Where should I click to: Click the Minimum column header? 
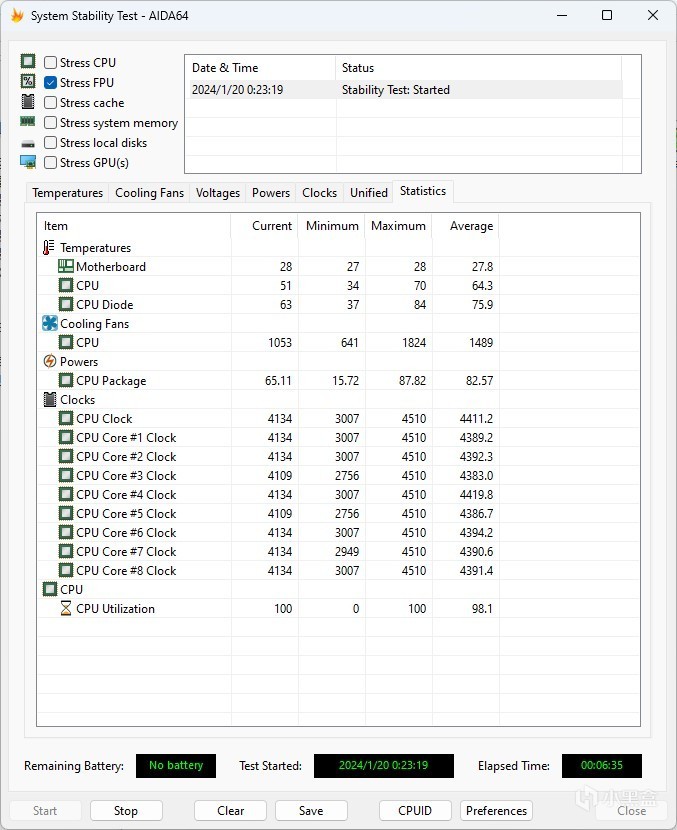tap(332, 226)
